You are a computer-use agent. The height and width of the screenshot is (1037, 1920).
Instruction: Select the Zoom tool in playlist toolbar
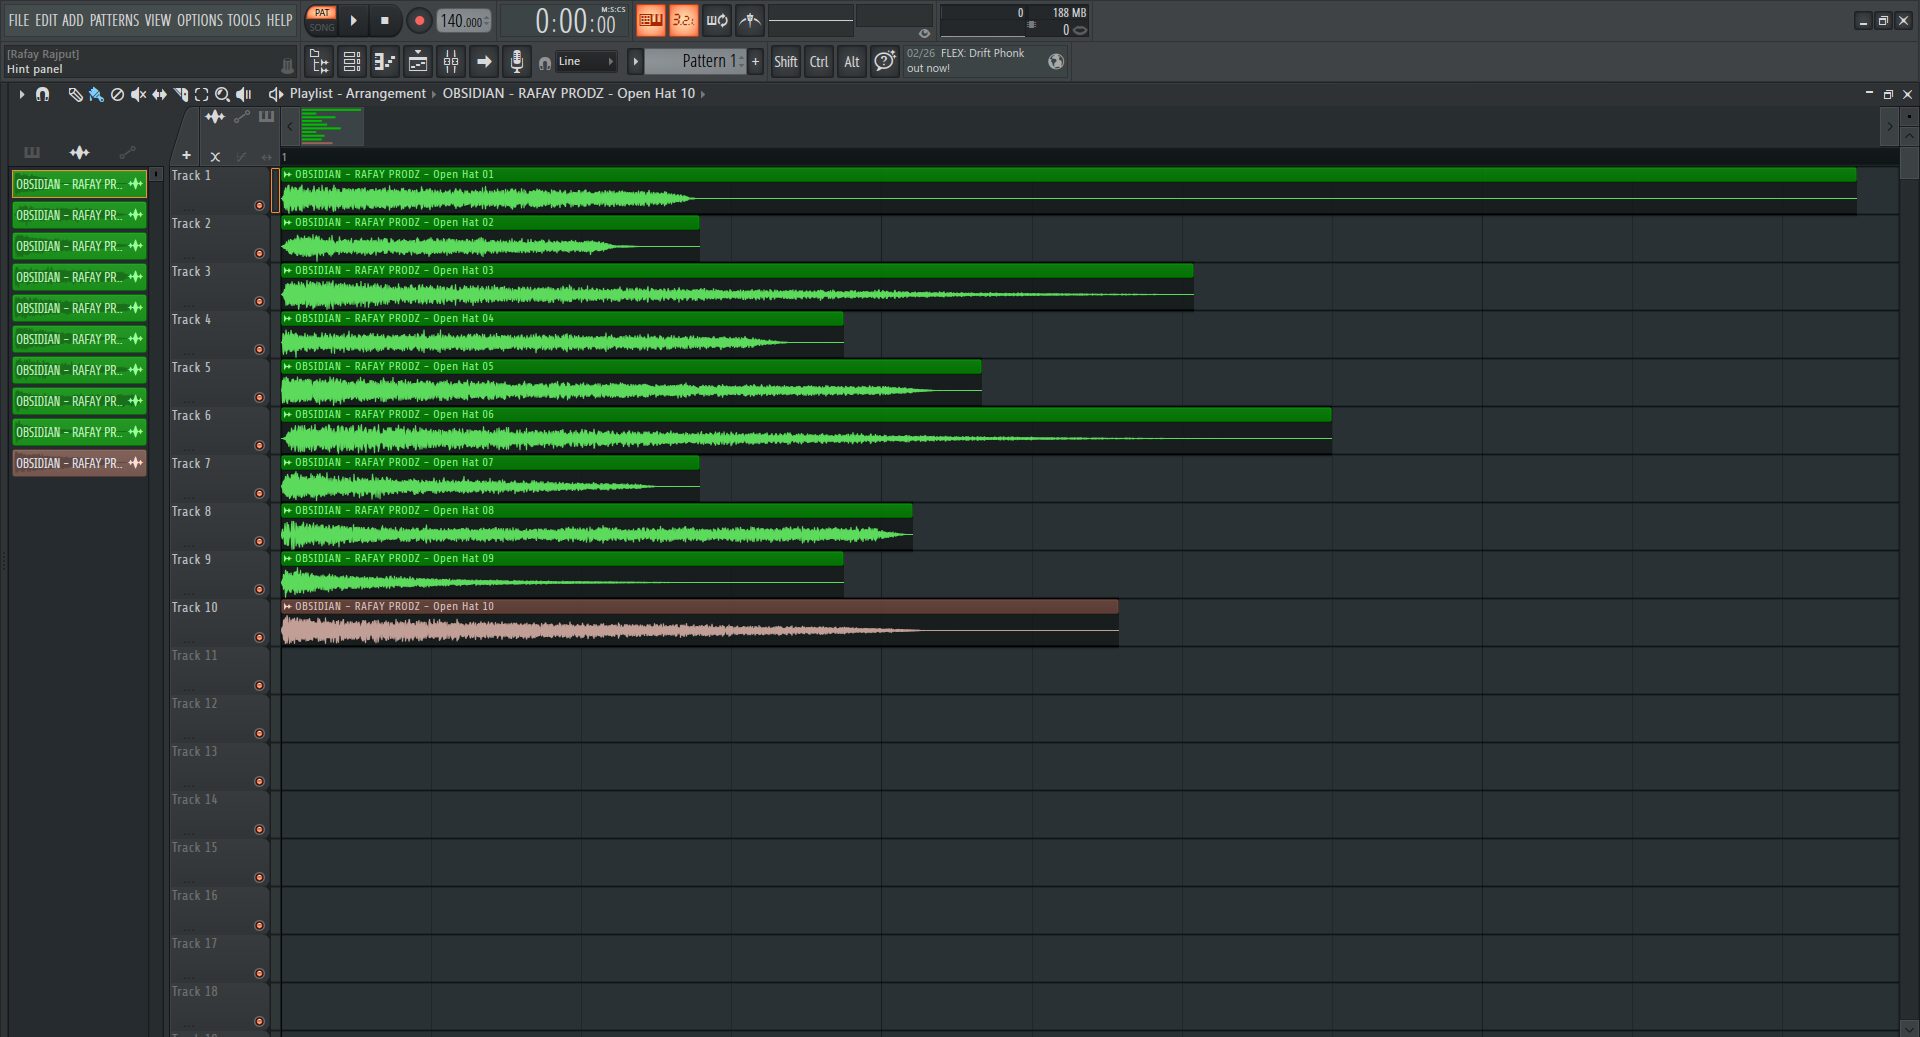(222, 94)
